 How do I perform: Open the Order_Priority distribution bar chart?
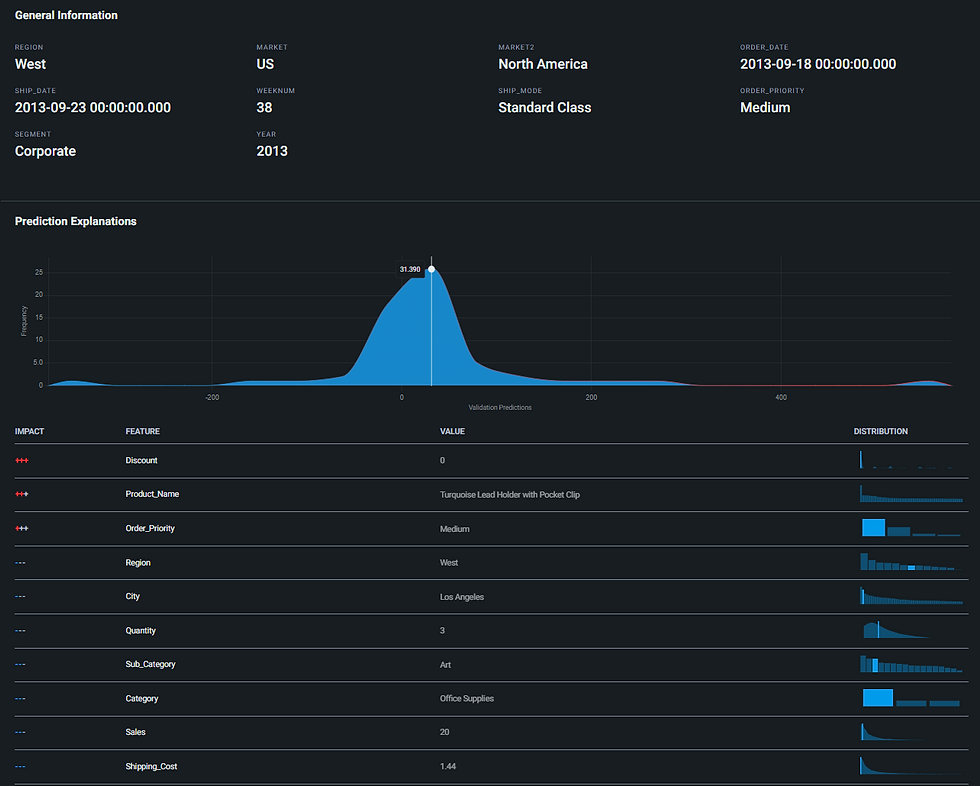click(x=911, y=527)
